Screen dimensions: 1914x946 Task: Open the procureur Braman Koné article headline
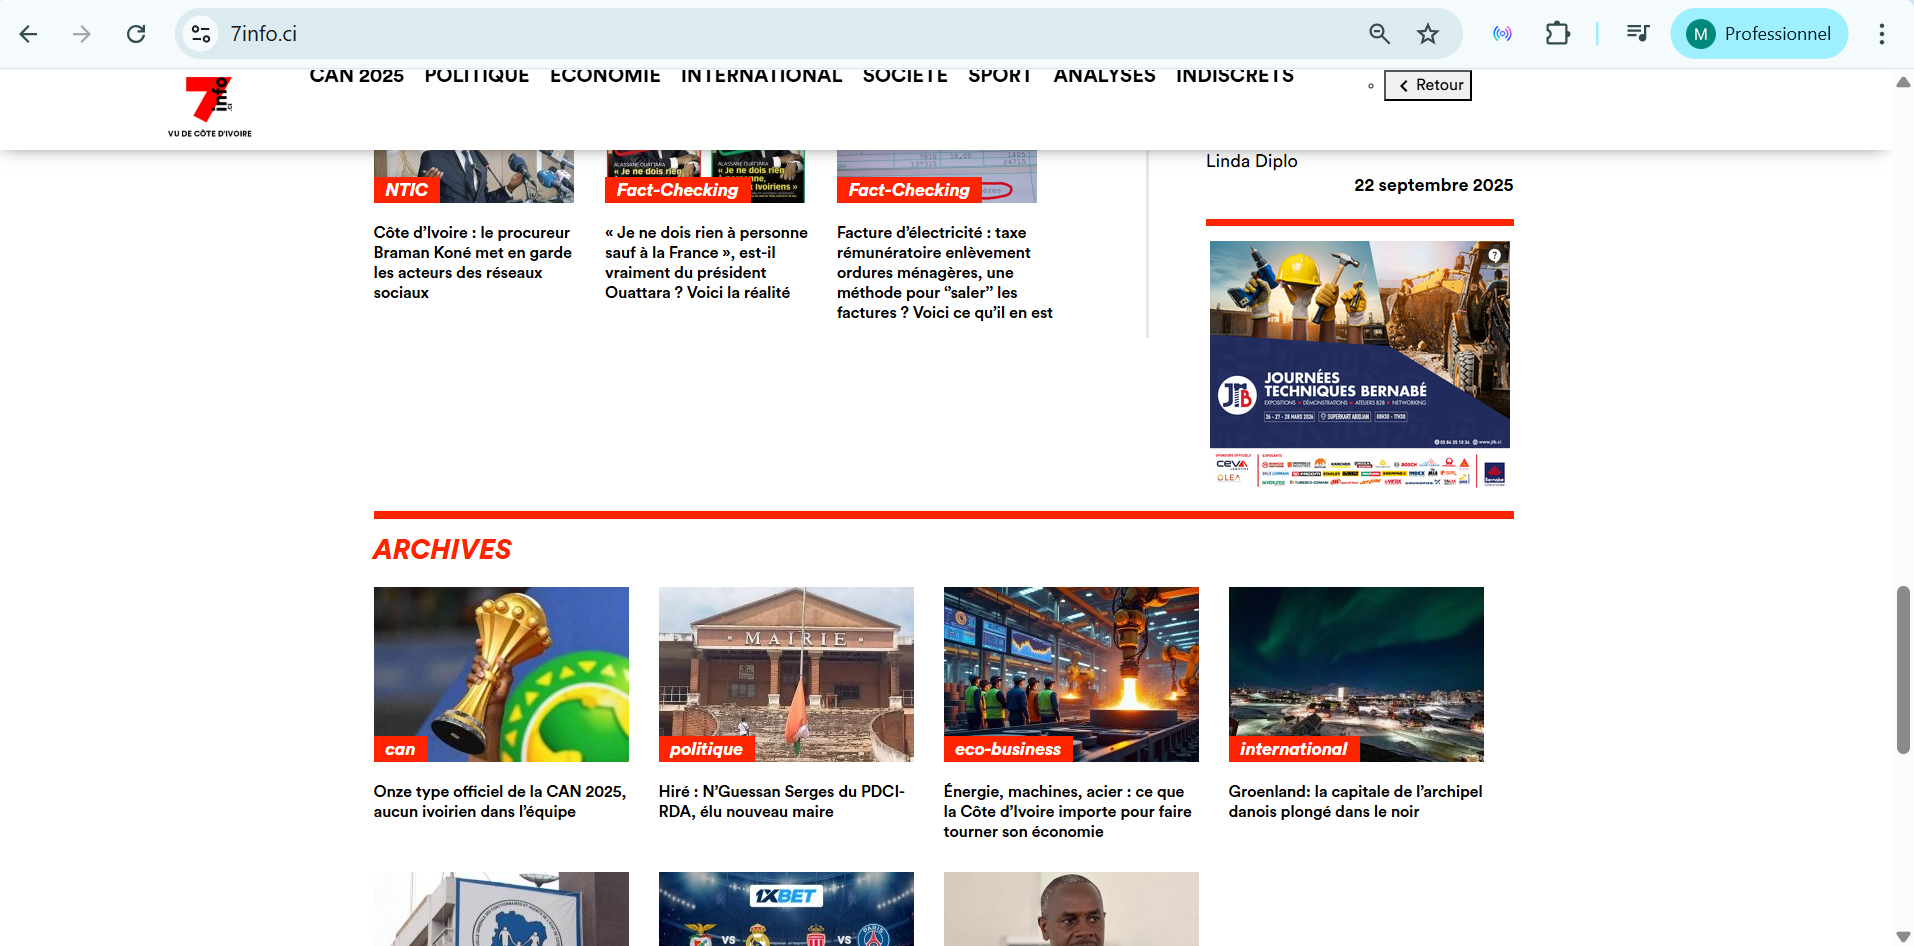pyautogui.click(x=473, y=263)
